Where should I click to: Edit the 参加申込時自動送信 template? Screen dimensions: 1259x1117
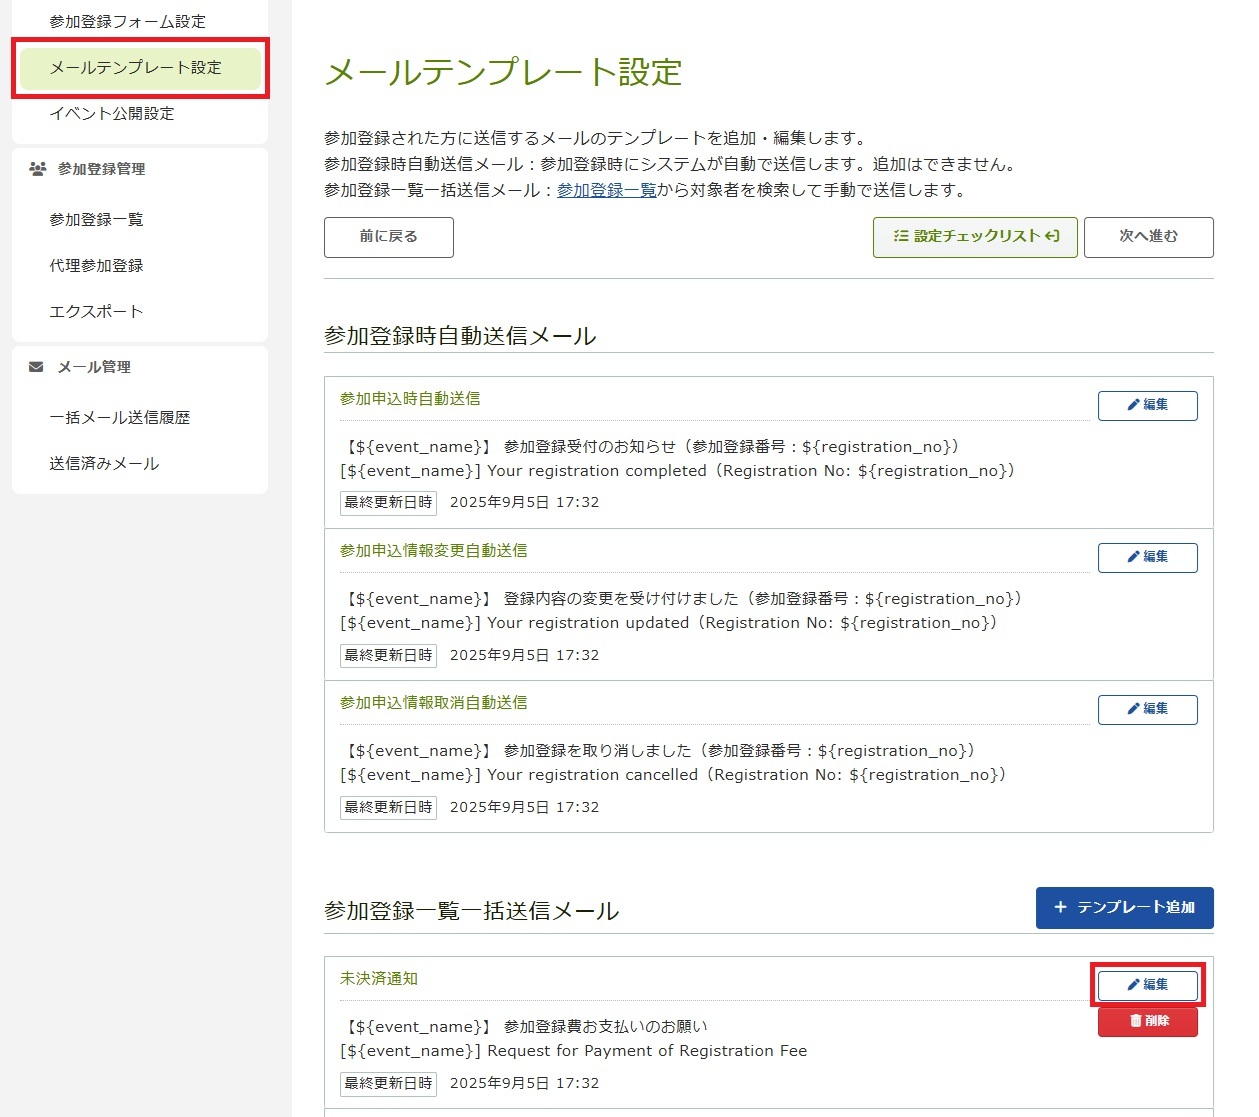(1147, 405)
